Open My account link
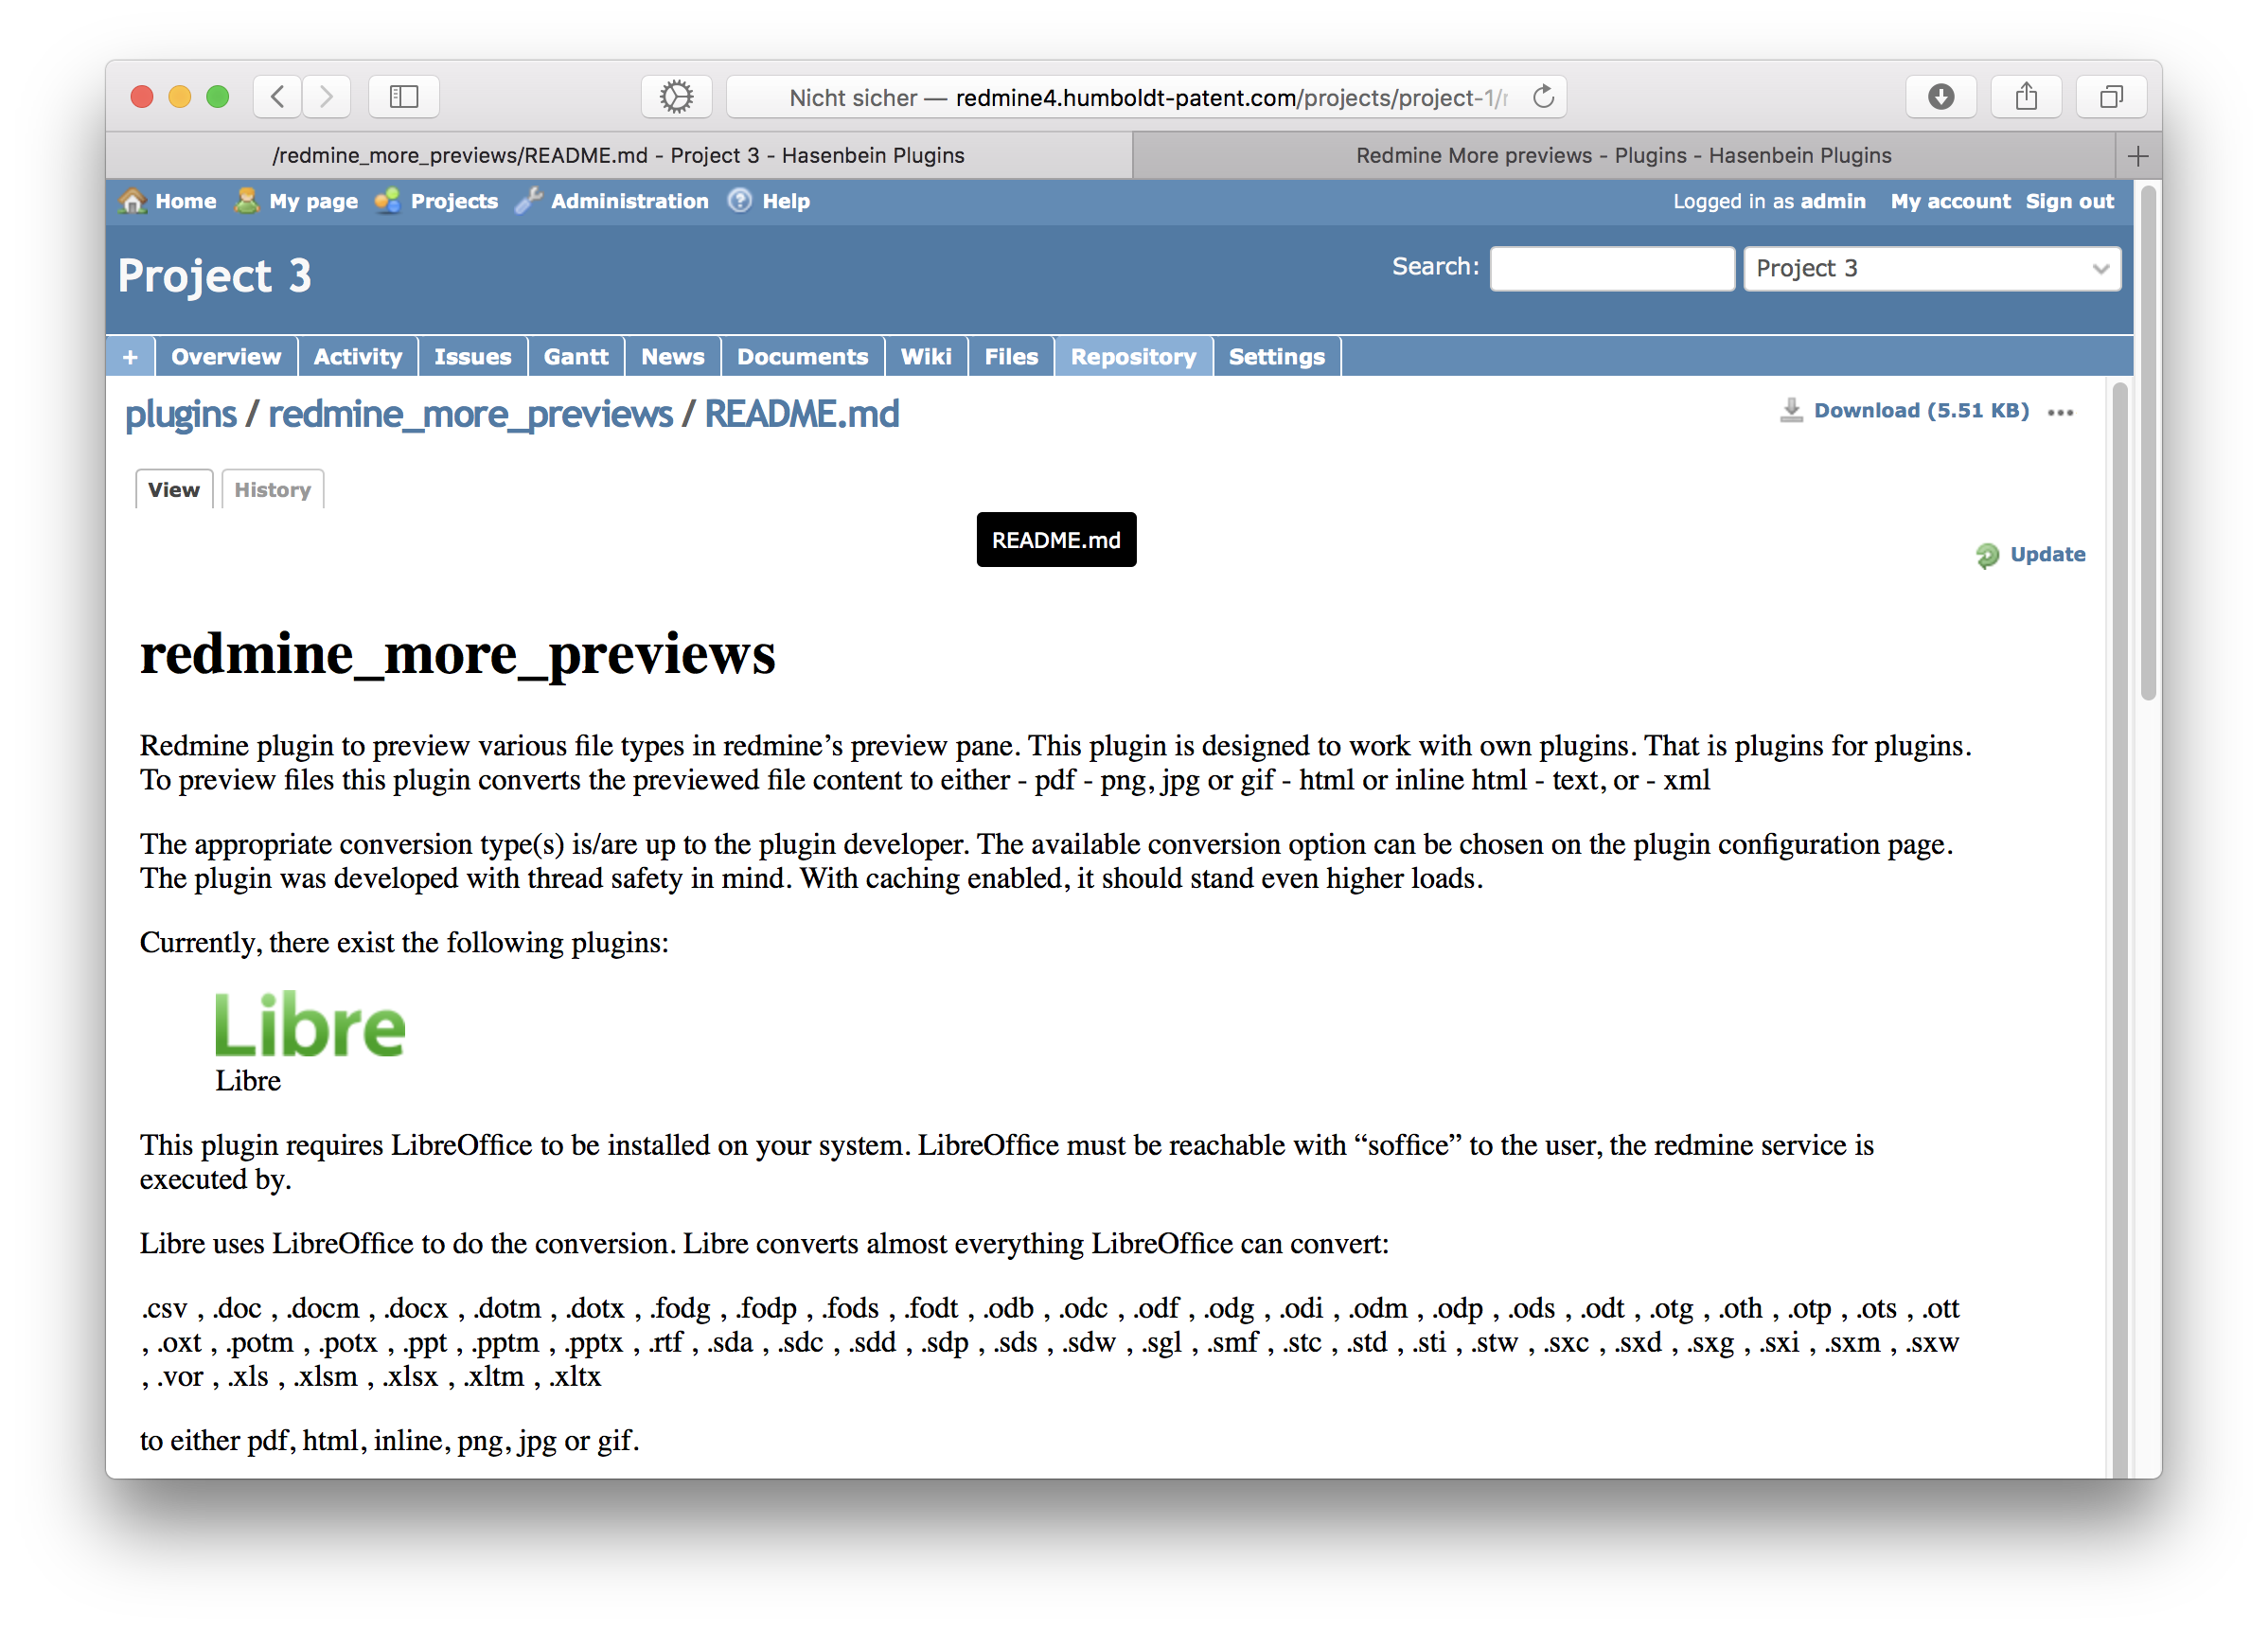 point(1950,201)
